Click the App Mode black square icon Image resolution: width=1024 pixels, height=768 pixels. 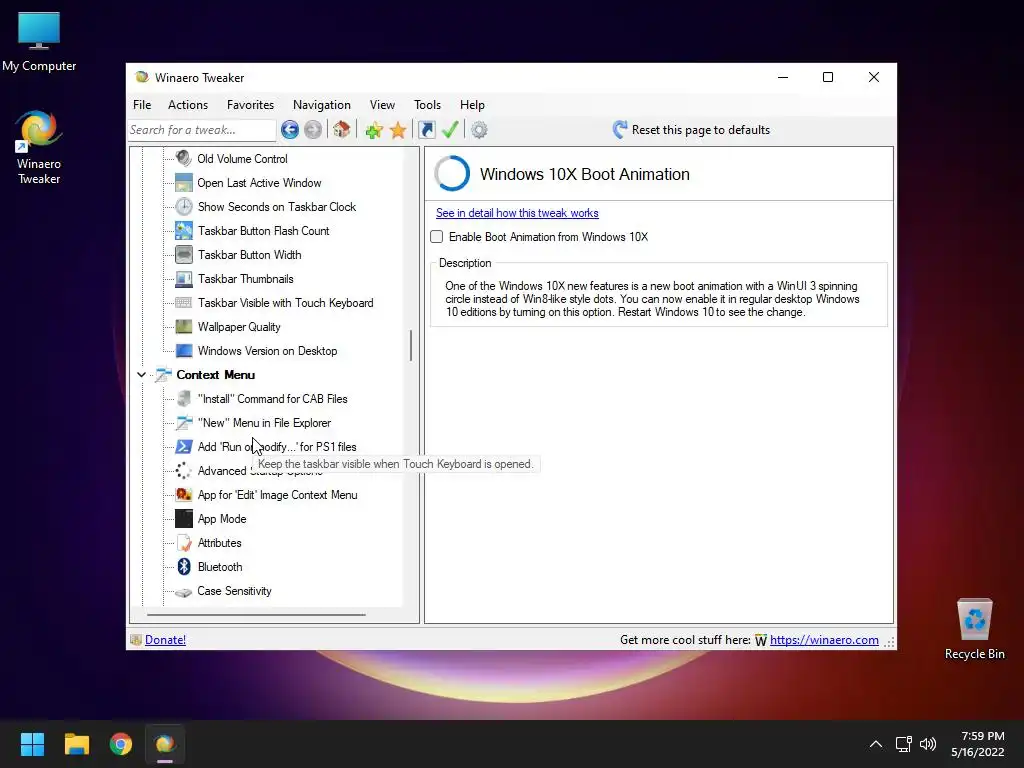pos(184,519)
